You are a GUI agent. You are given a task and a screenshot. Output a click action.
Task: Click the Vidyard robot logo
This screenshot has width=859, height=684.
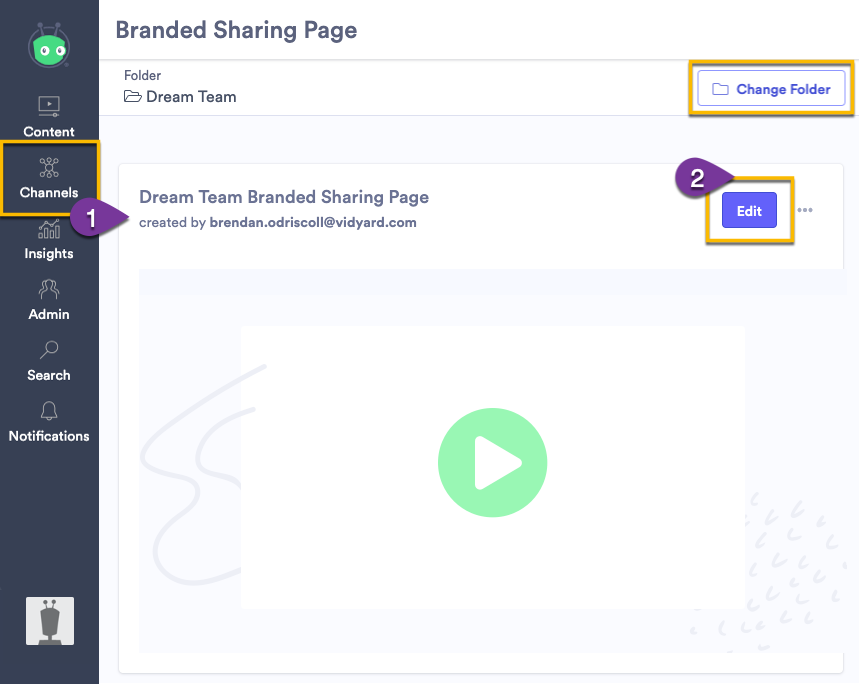pos(49,45)
